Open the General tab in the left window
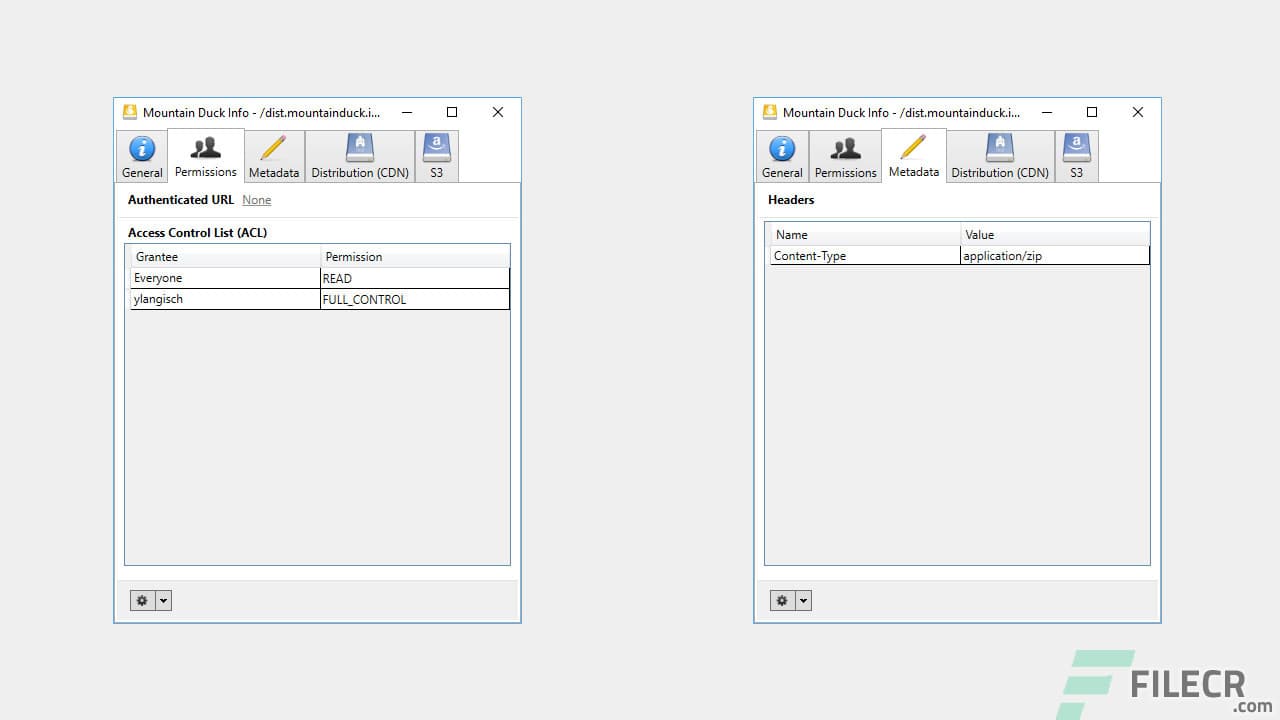 coord(142,156)
